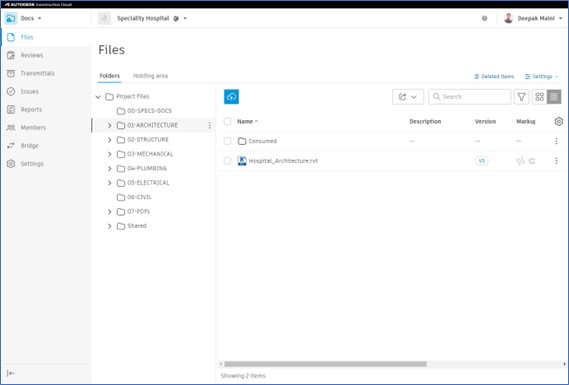The image size is (569, 385).
Task: Click the markup icon on Hospital_Architecture.rvt row
Action: click(521, 161)
